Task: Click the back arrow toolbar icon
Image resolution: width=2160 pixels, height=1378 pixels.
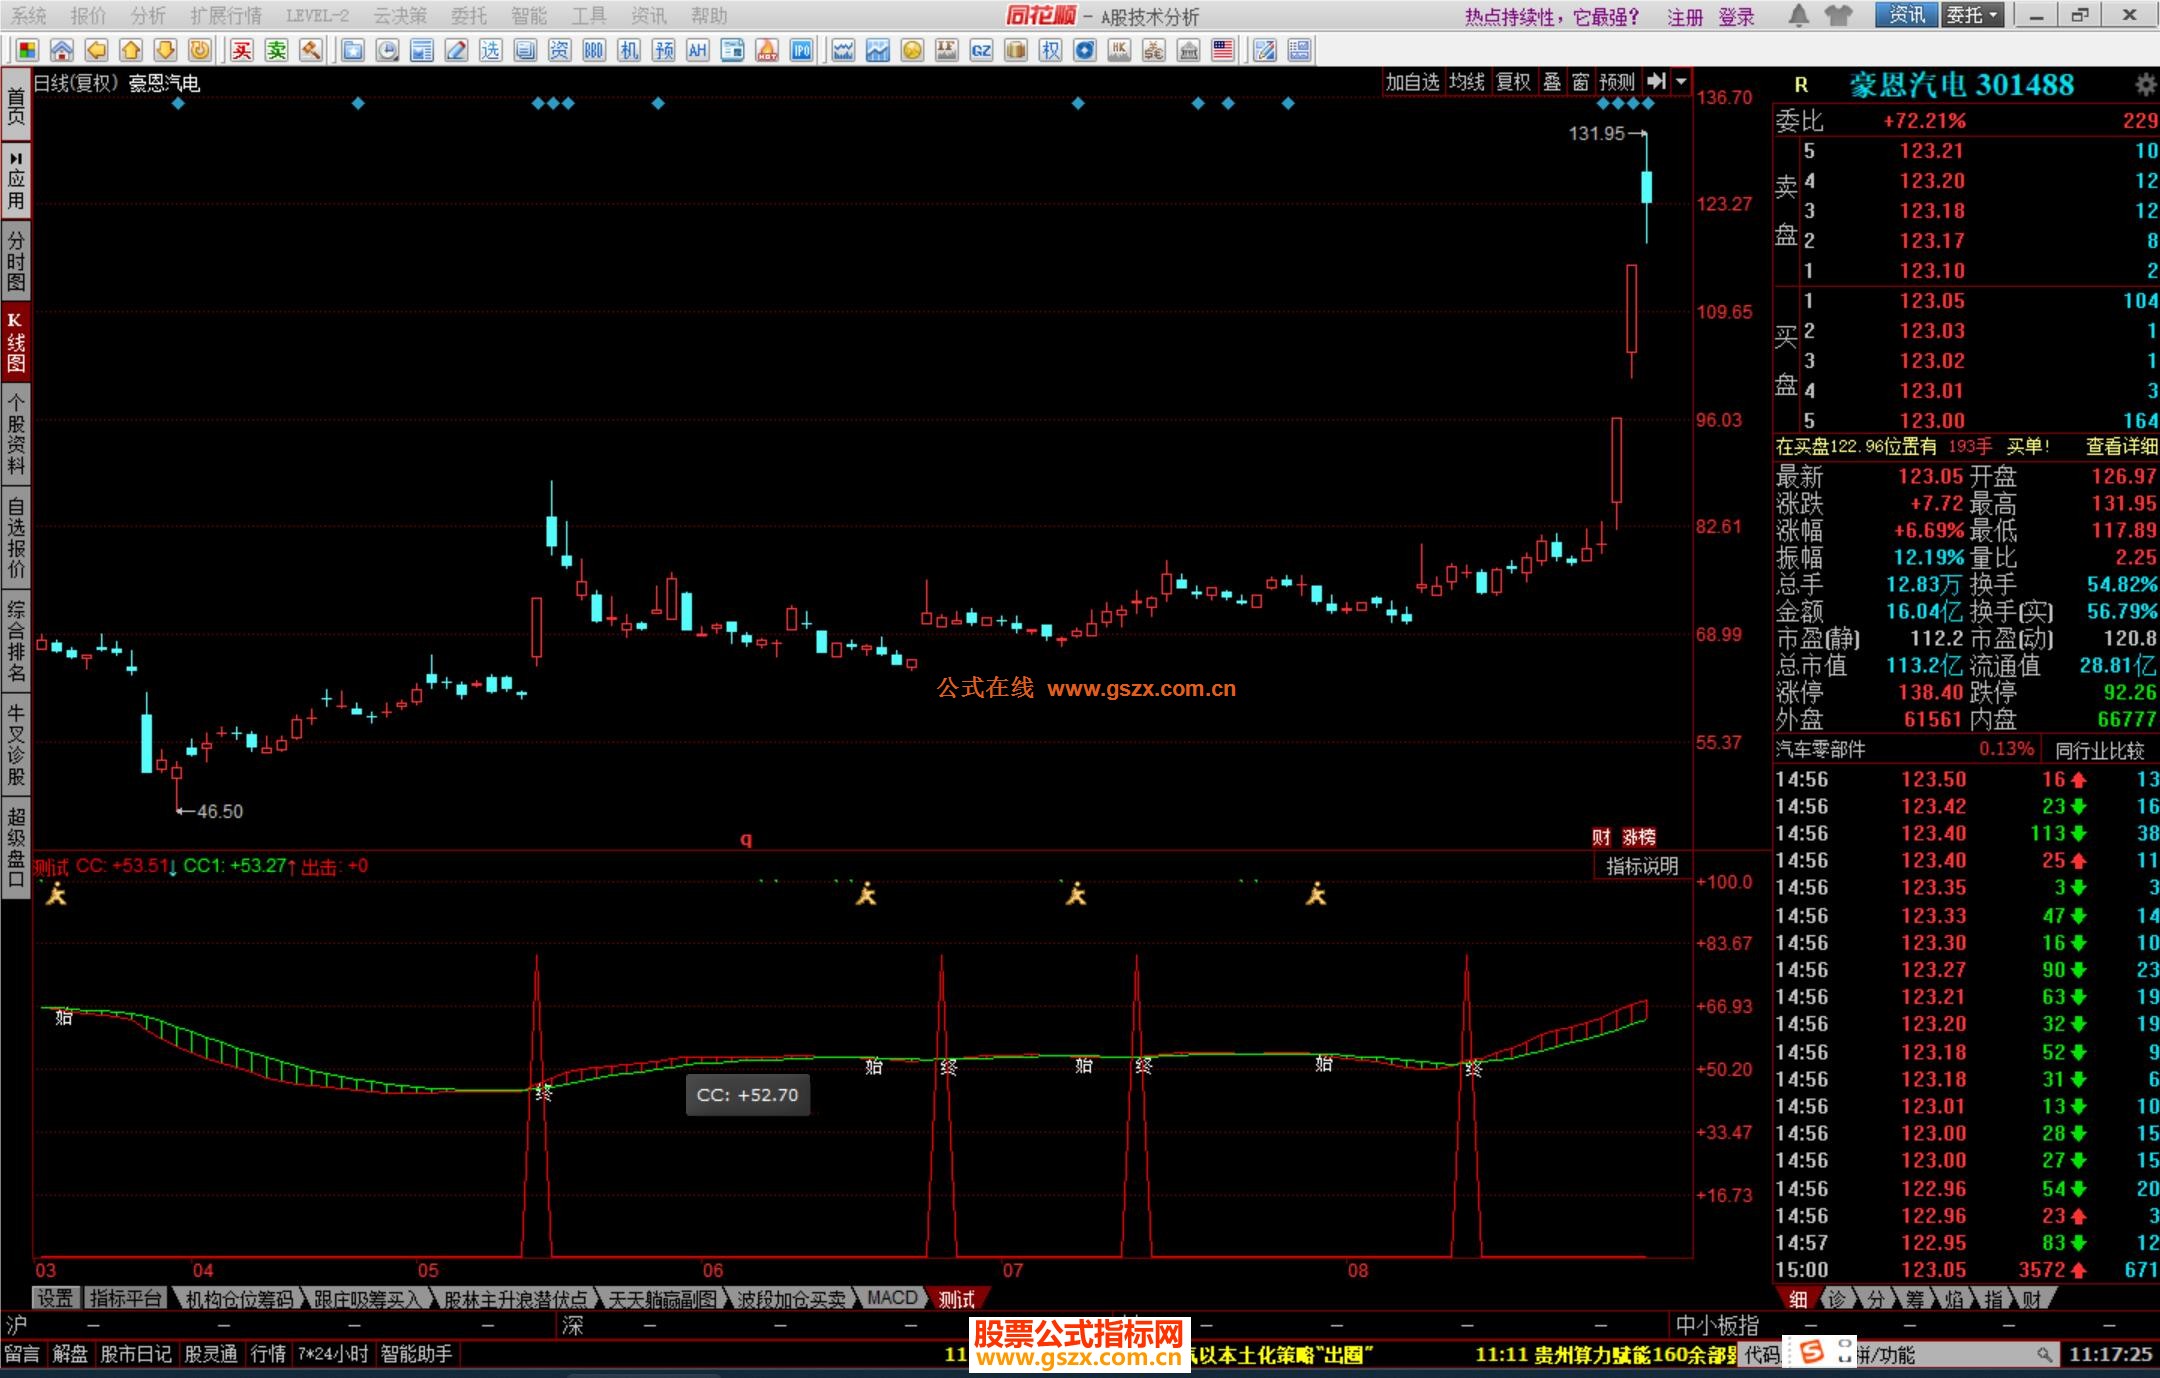Action: pyautogui.click(x=96, y=51)
